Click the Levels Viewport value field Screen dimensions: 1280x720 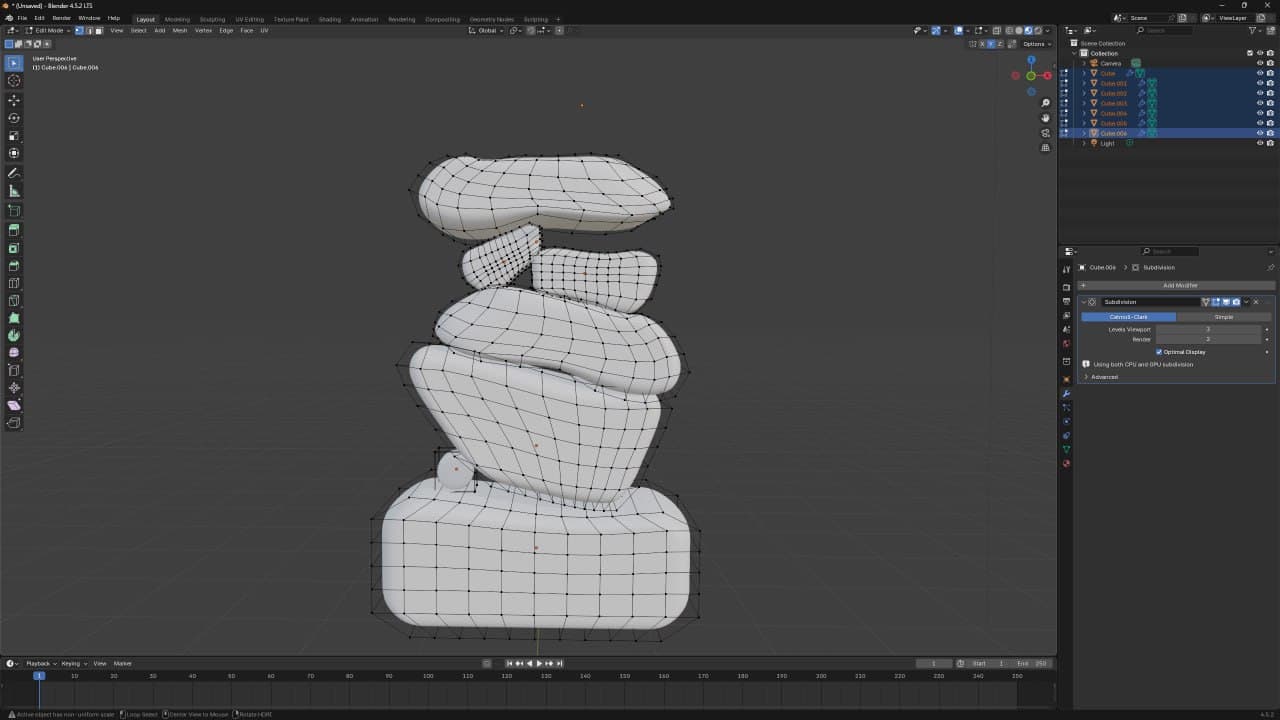click(x=1208, y=329)
